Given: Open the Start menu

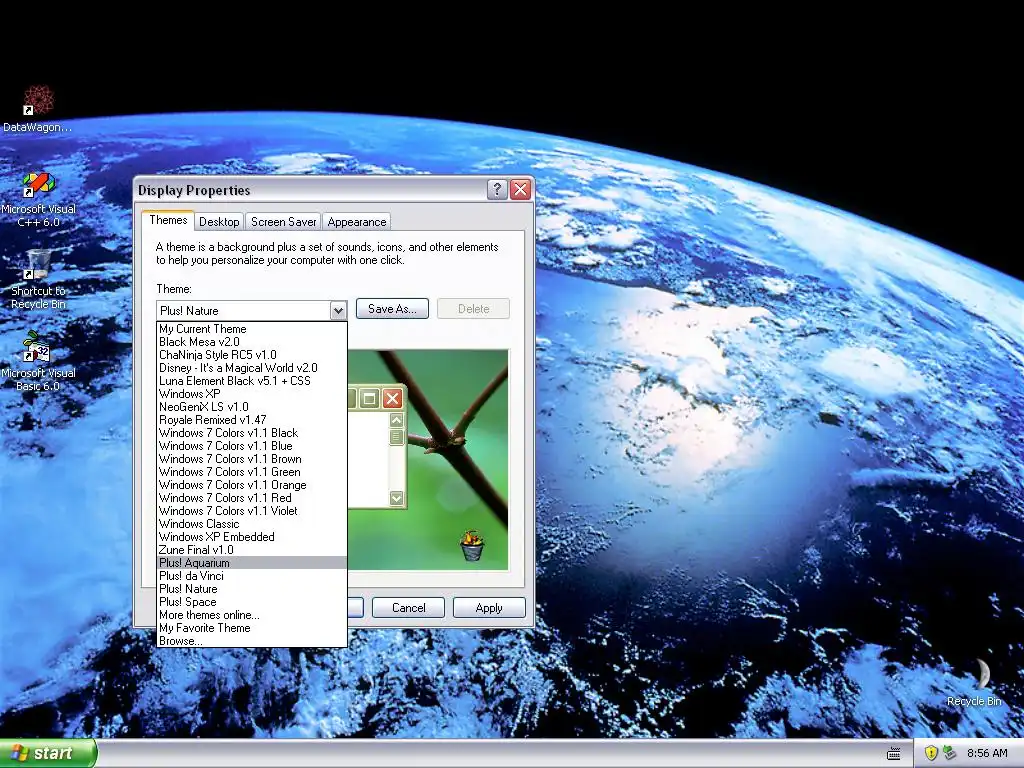Looking at the screenshot, I should [48, 753].
